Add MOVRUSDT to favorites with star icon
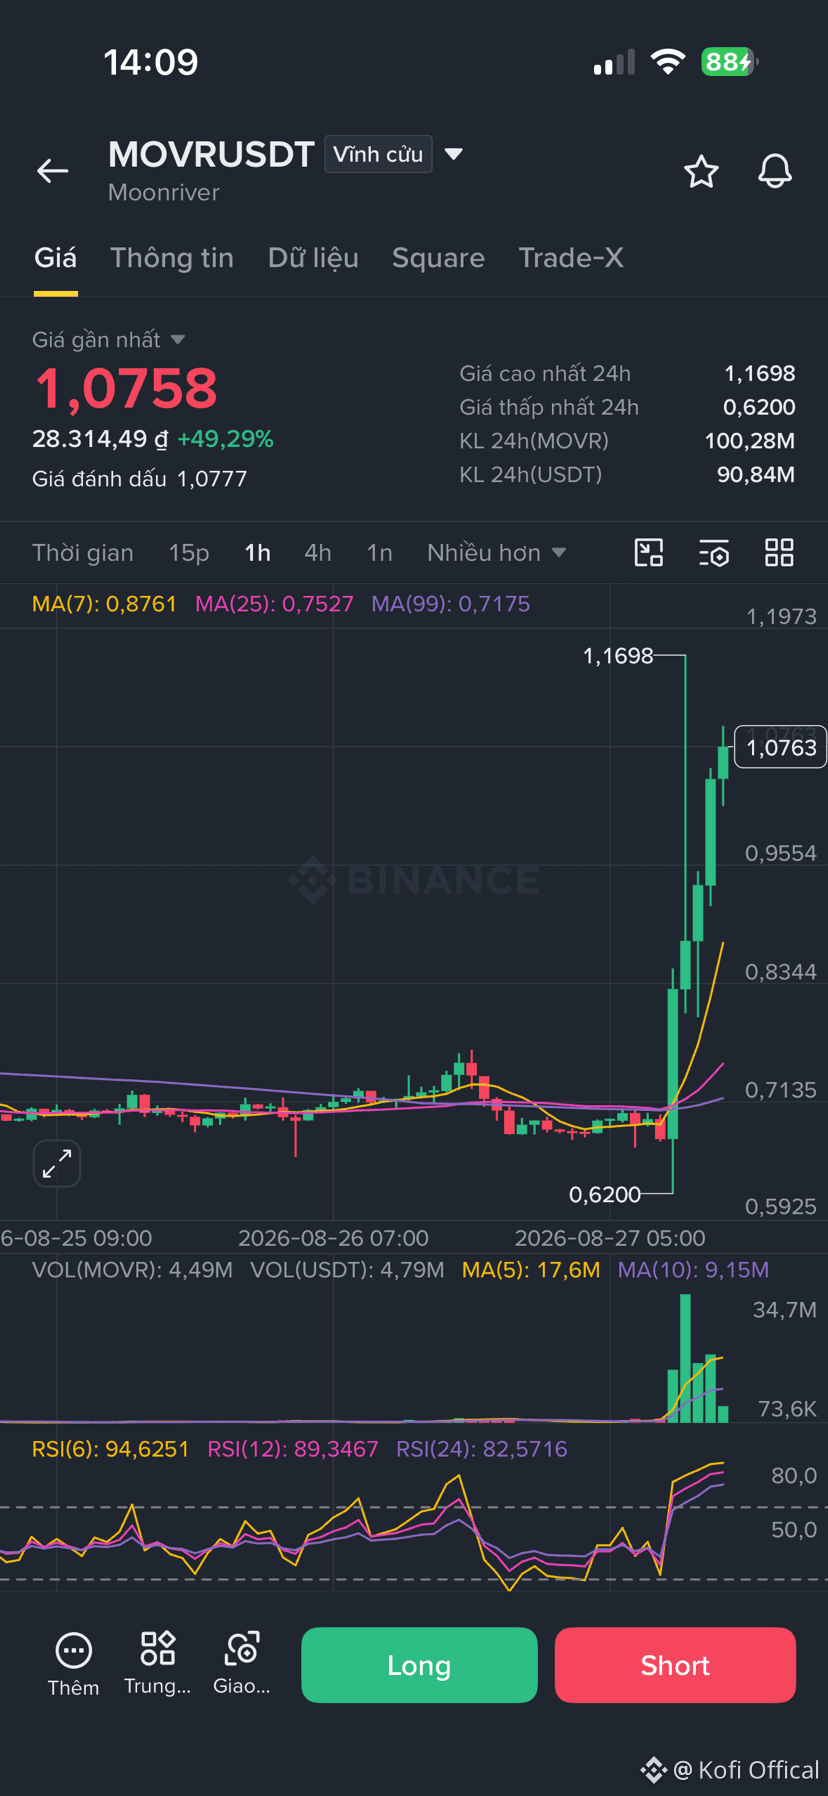The width and height of the screenshot is (828, 1796). (701, 172)
